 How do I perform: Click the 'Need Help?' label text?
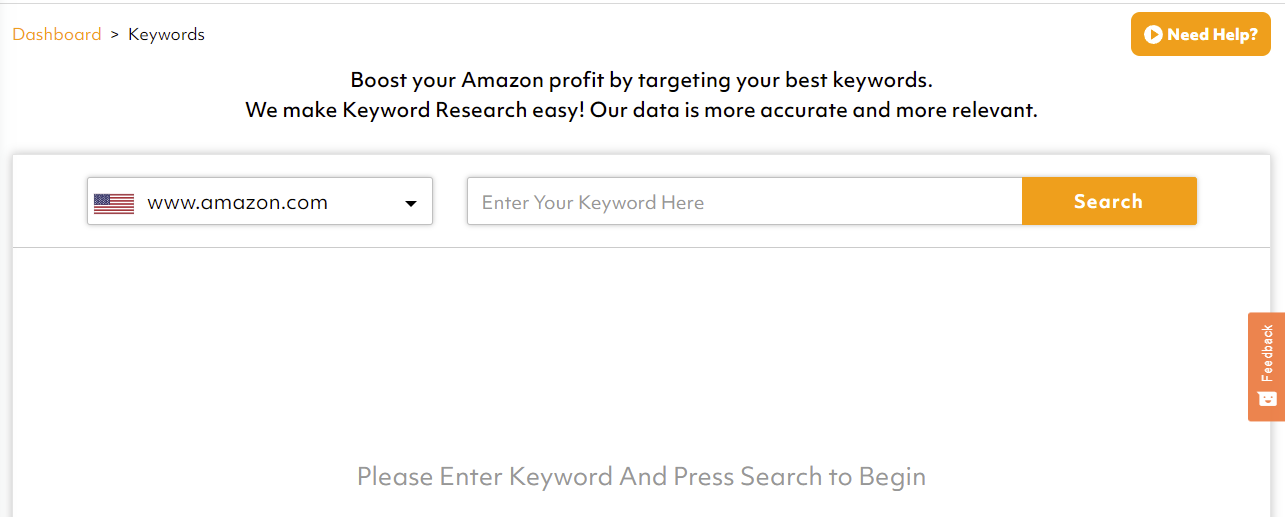click(1212, 35)
